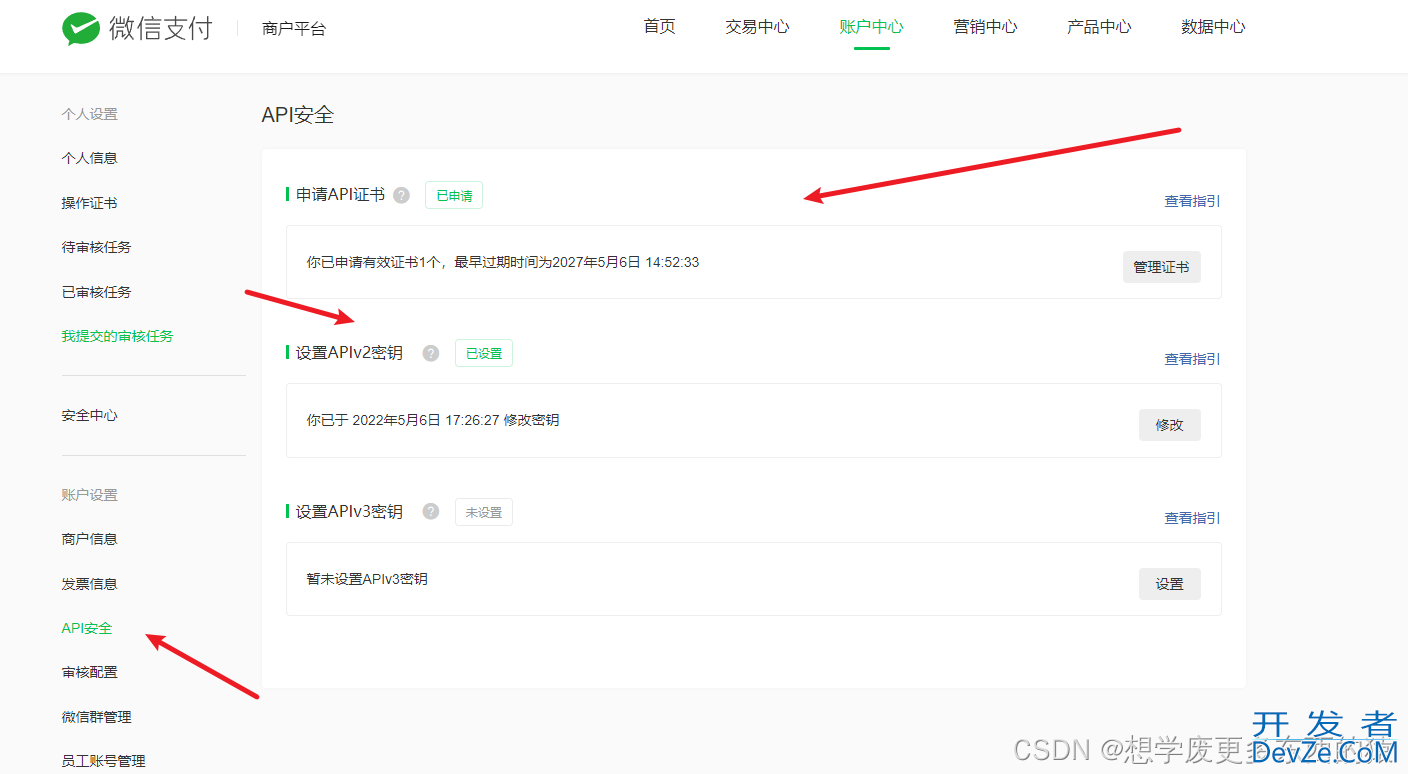
Task: Go to 首页 in top navigation
Action: (x=660, y=27)
